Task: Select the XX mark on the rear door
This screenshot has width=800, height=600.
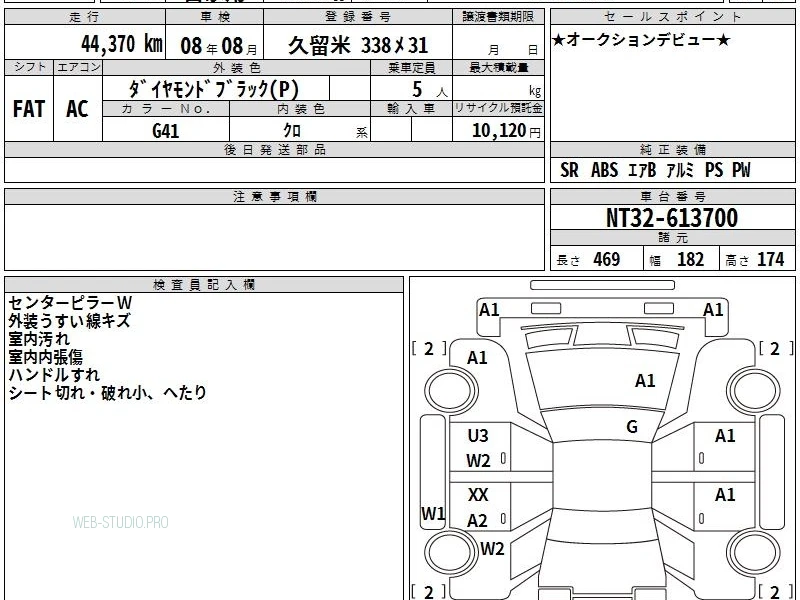Action: tap(478, 494)
